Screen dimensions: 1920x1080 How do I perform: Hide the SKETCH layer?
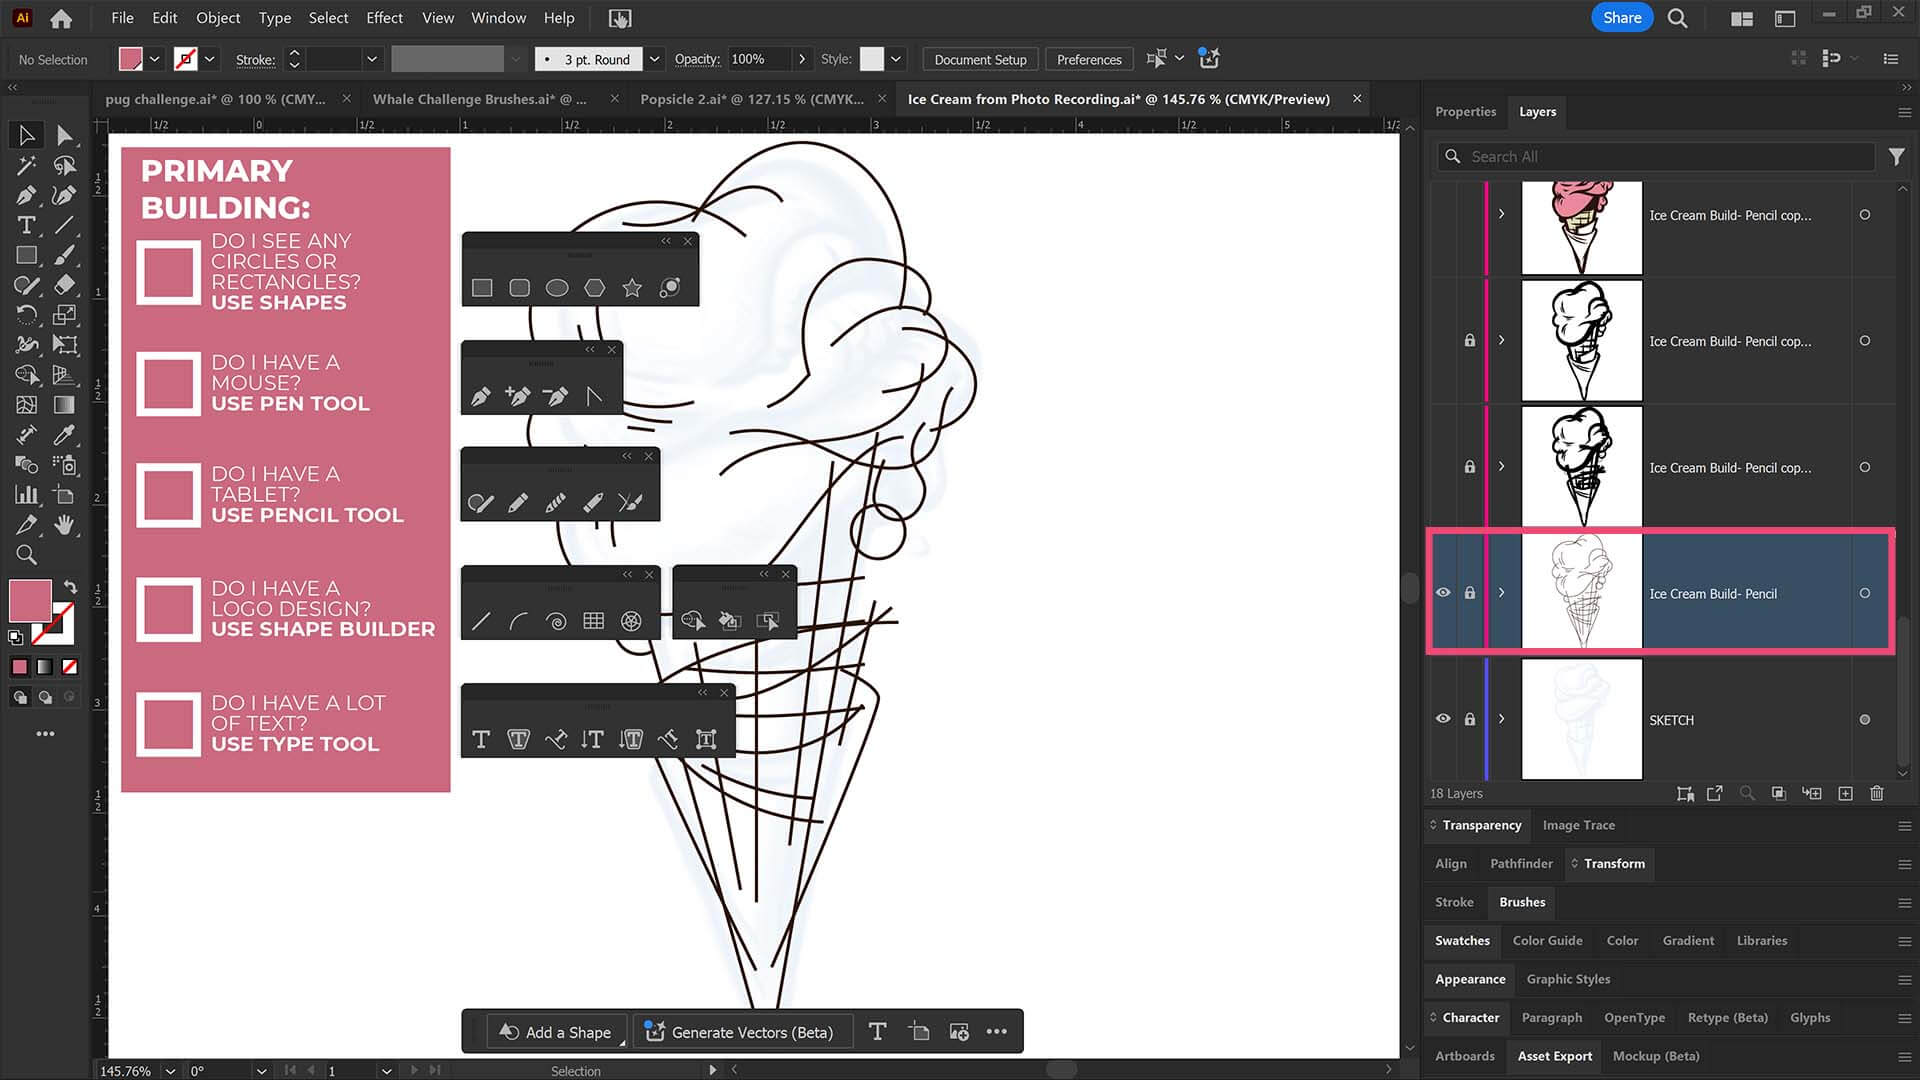[1443, 719]
